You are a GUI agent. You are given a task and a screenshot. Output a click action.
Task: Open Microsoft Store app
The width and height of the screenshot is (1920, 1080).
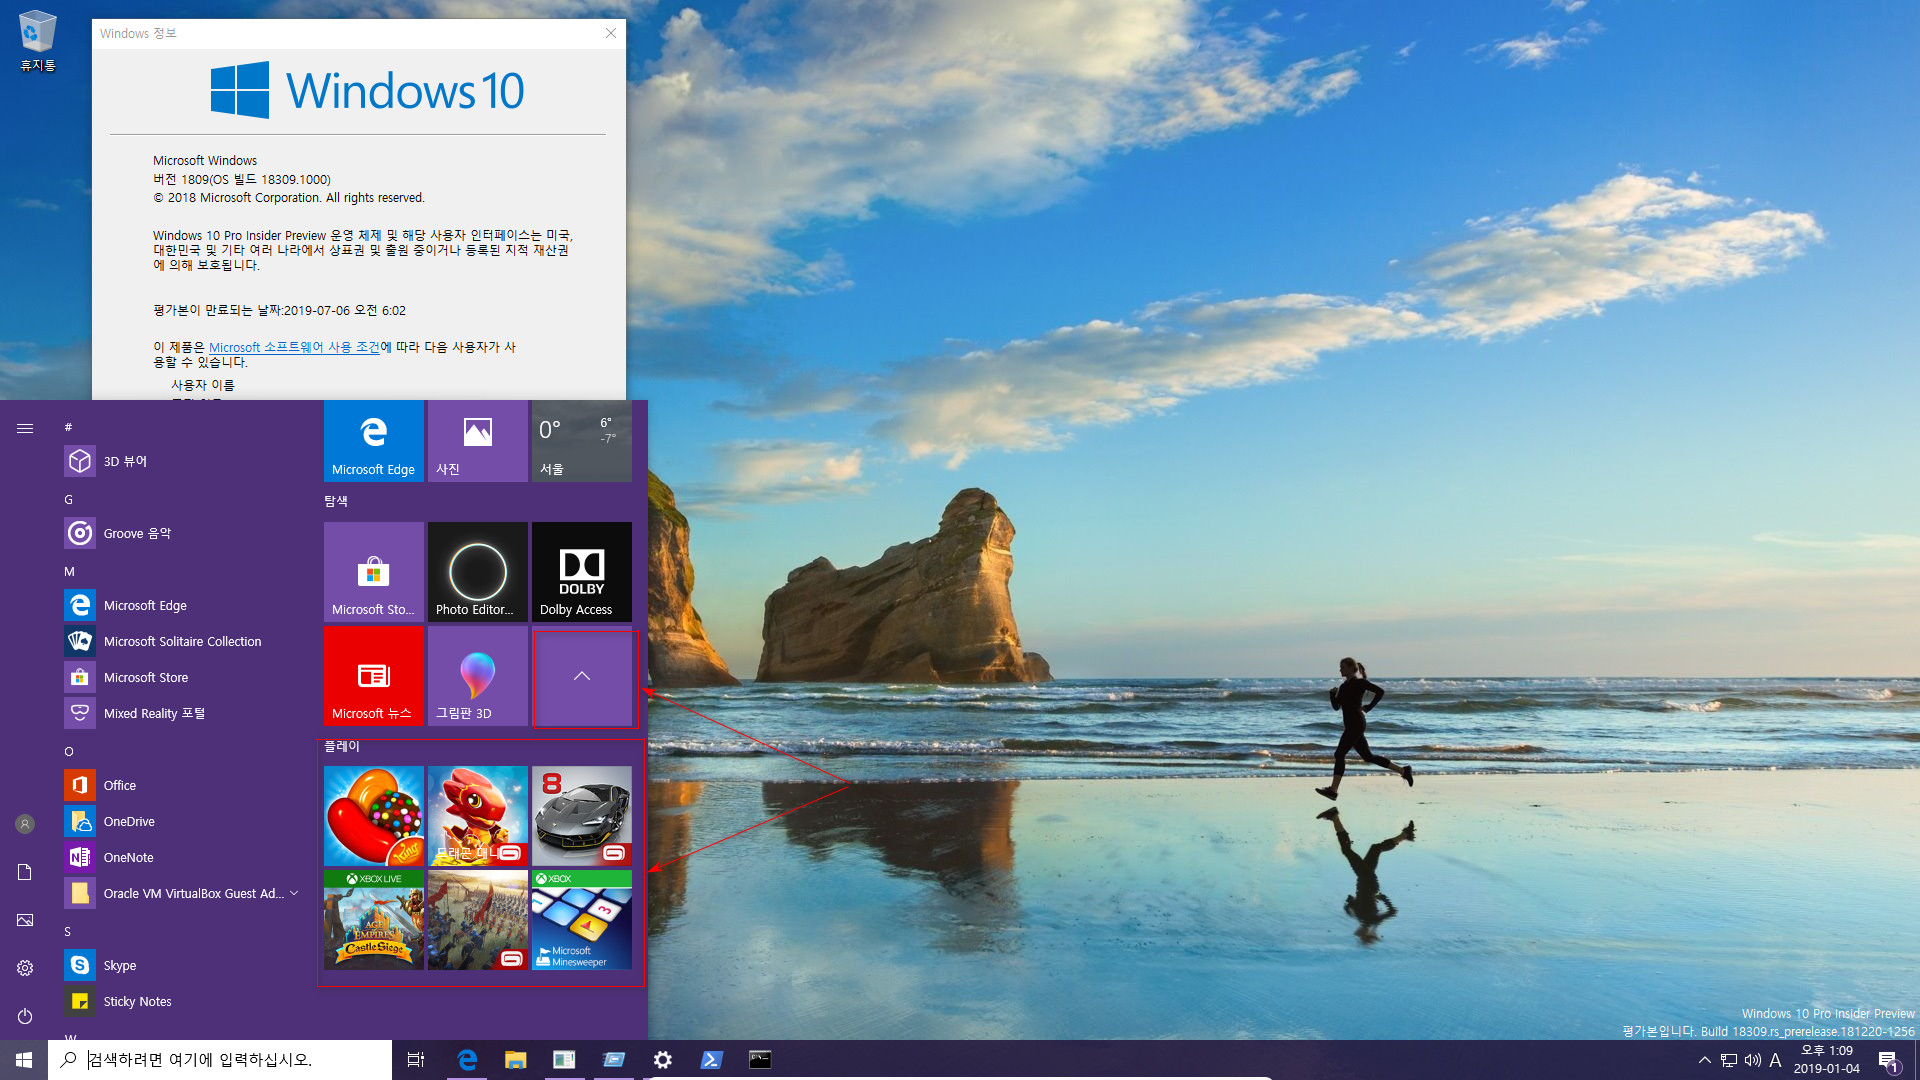point(145,676)
